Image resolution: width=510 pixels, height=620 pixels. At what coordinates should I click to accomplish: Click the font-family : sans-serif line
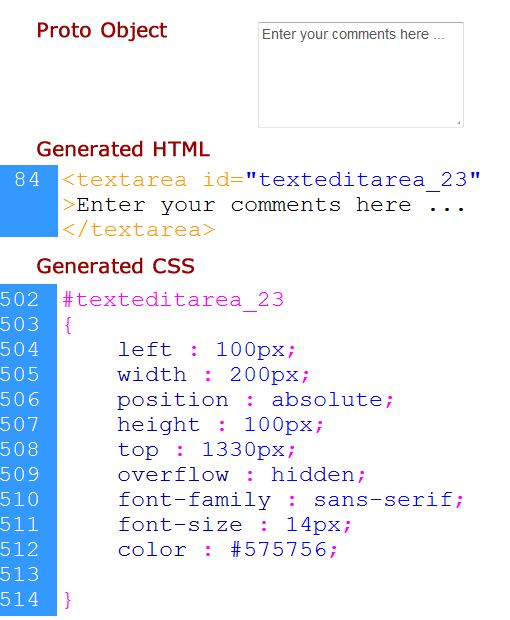pyautogui.click(x=291, y=500)
